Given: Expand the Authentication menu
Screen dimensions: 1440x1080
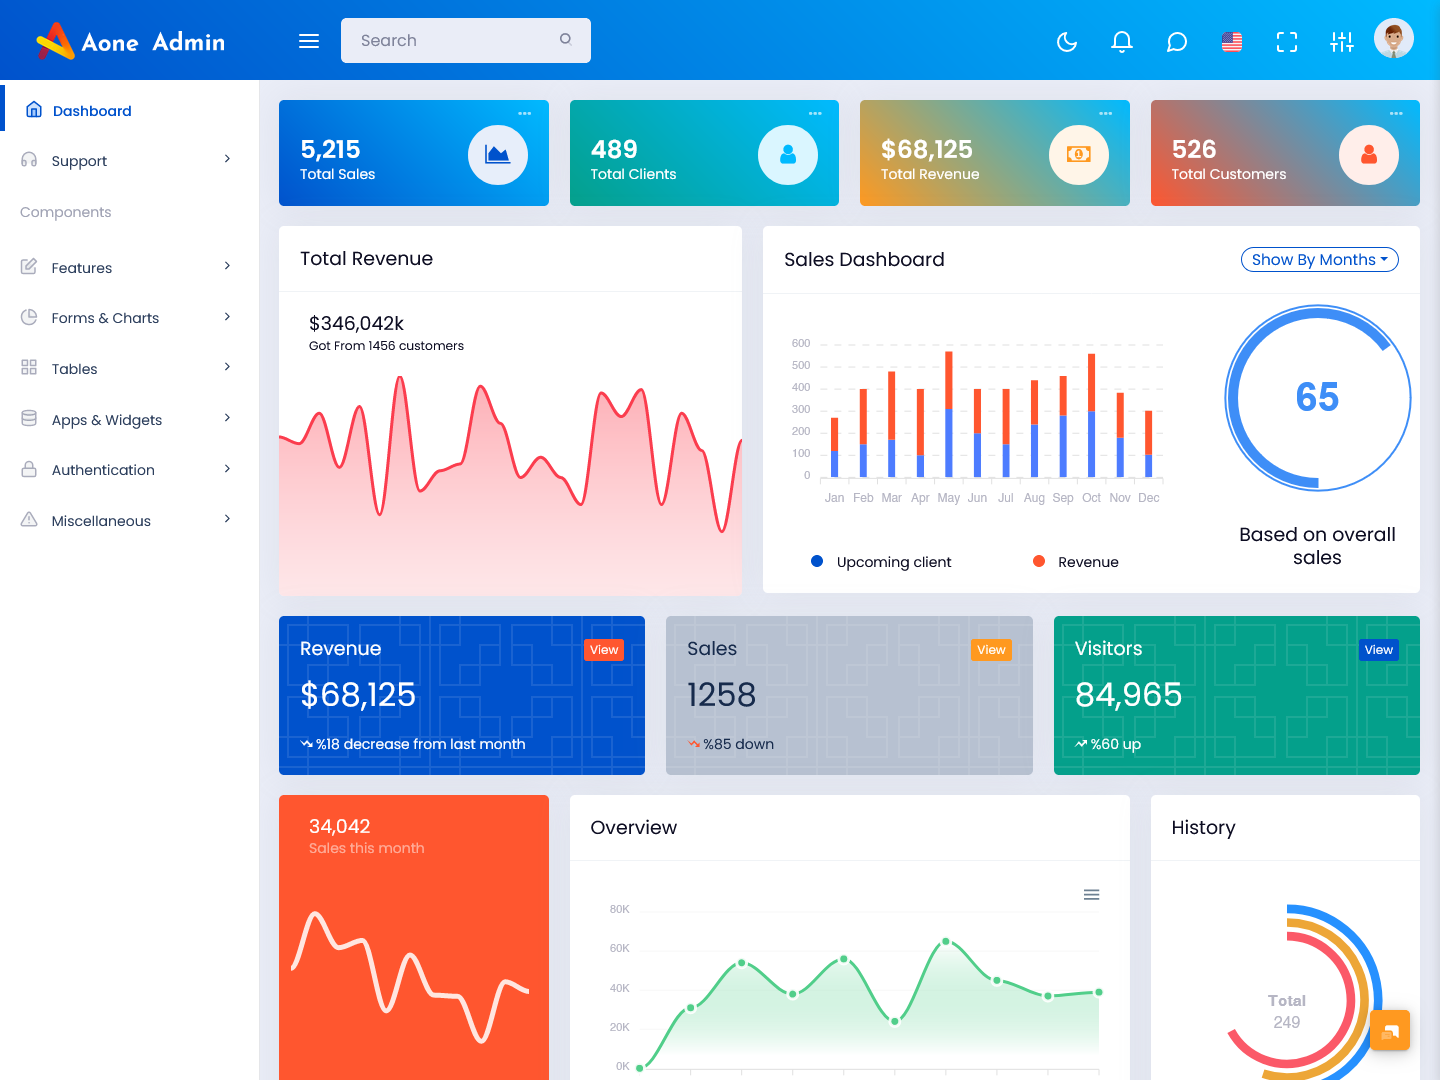Looking at the screenshot, I should [103, 469].
